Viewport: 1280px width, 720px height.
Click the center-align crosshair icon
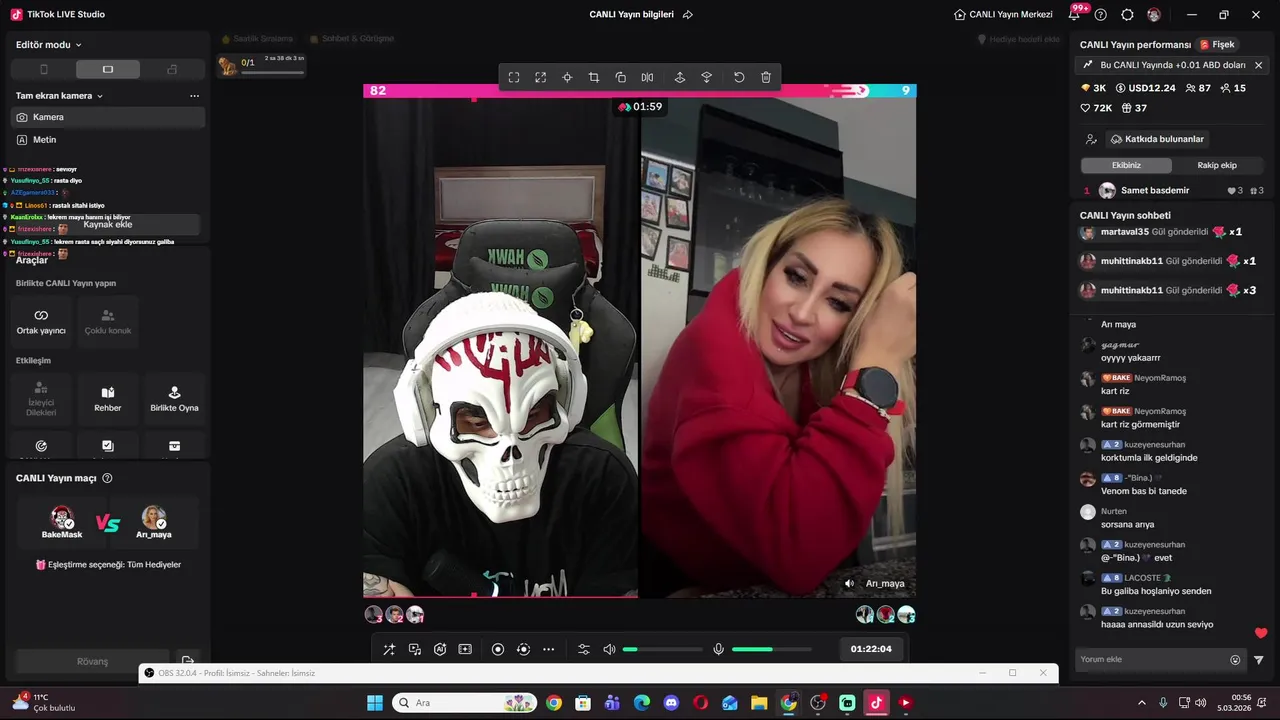coord(567,77)
